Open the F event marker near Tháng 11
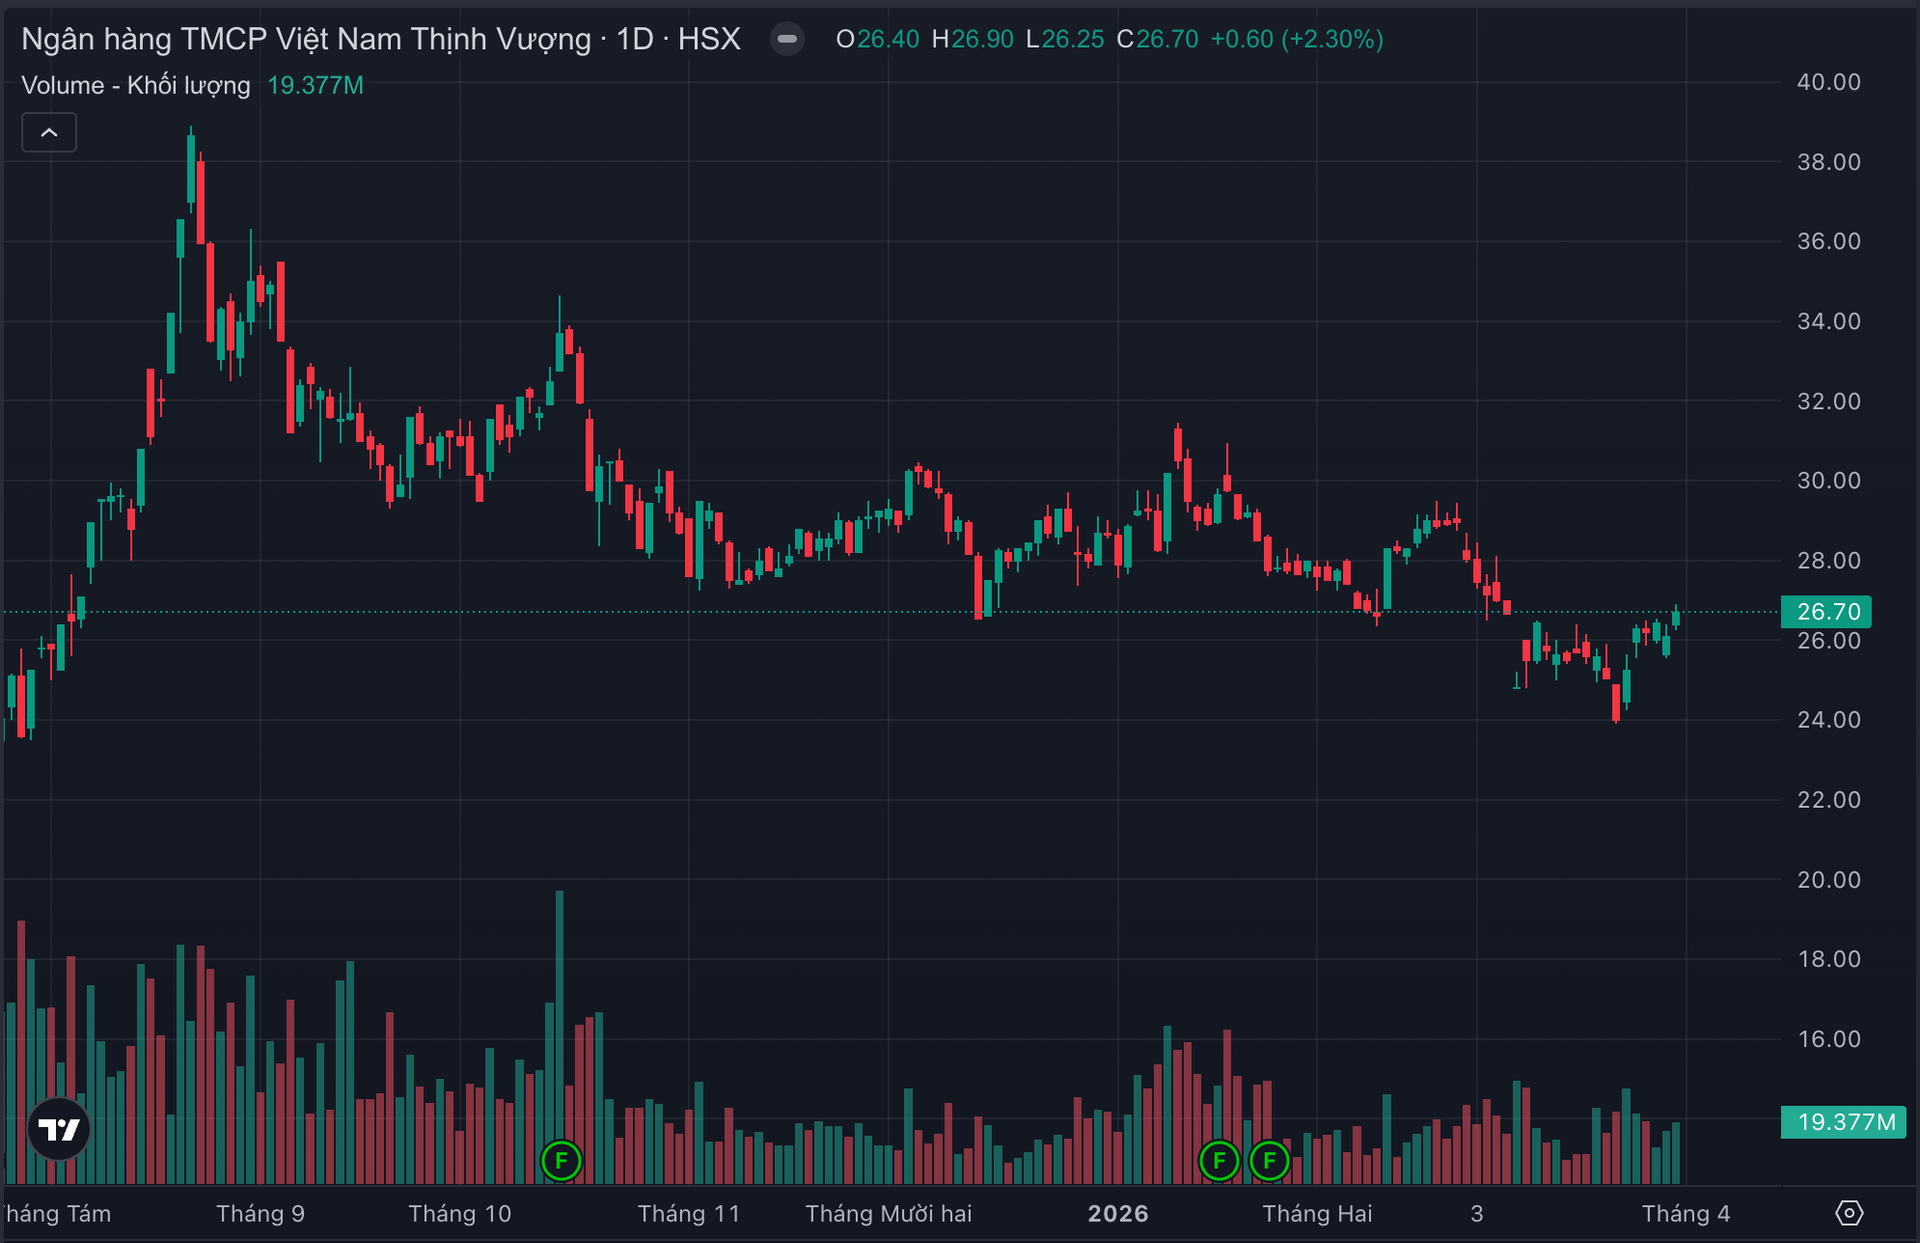The image size is (1920, 1243). pyautogui.click(x=561, y=1161)
